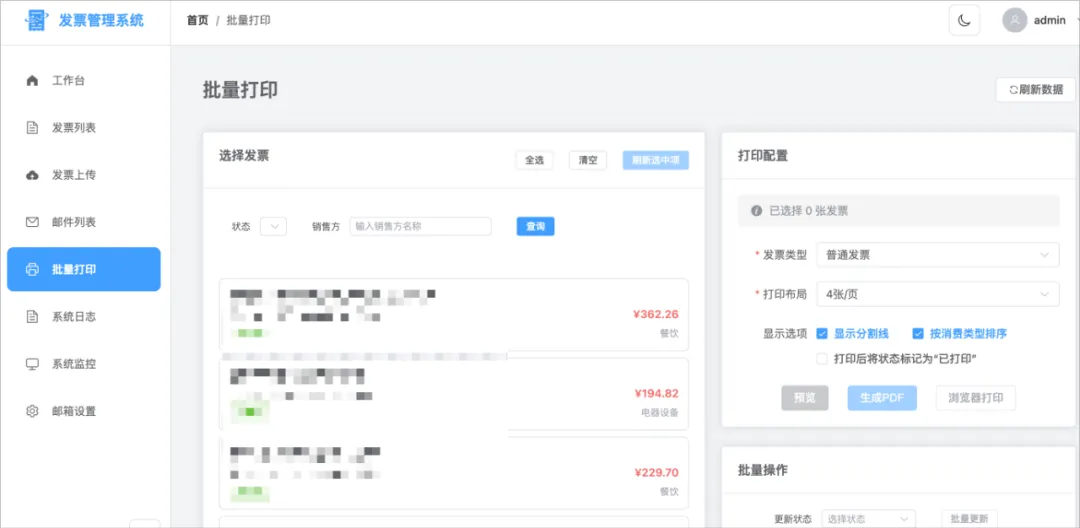
Task: Open 系统监控 in the sidebar
Action: pyautogui.click(x=84, y=363)
